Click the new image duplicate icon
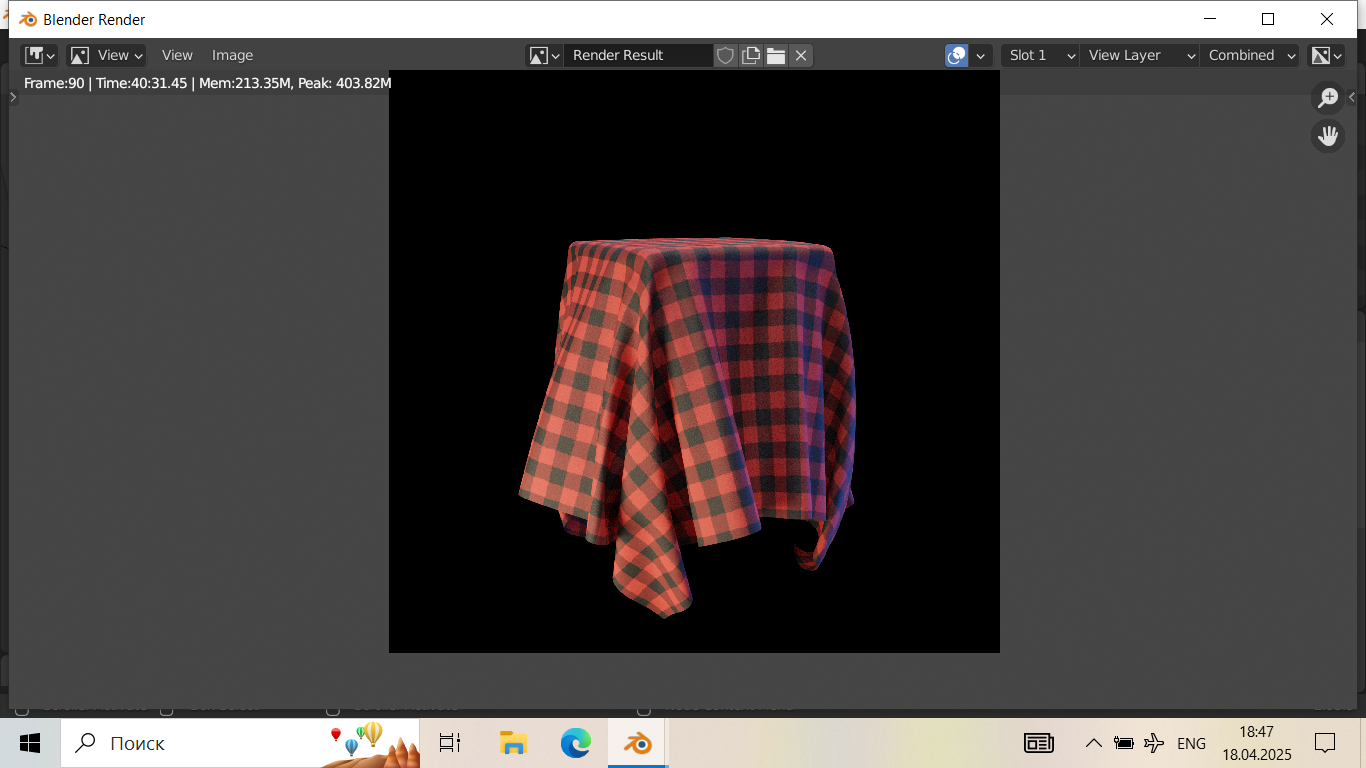 pos(751,56)
